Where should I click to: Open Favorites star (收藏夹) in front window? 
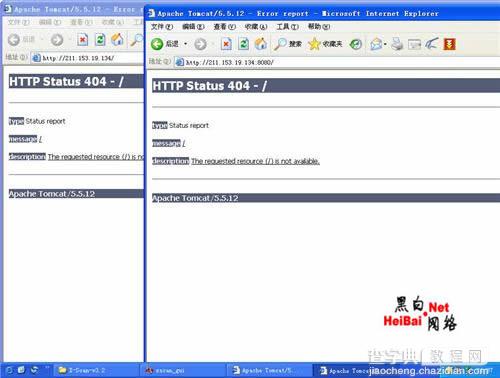pyautogui.click(x=325, y=44)
